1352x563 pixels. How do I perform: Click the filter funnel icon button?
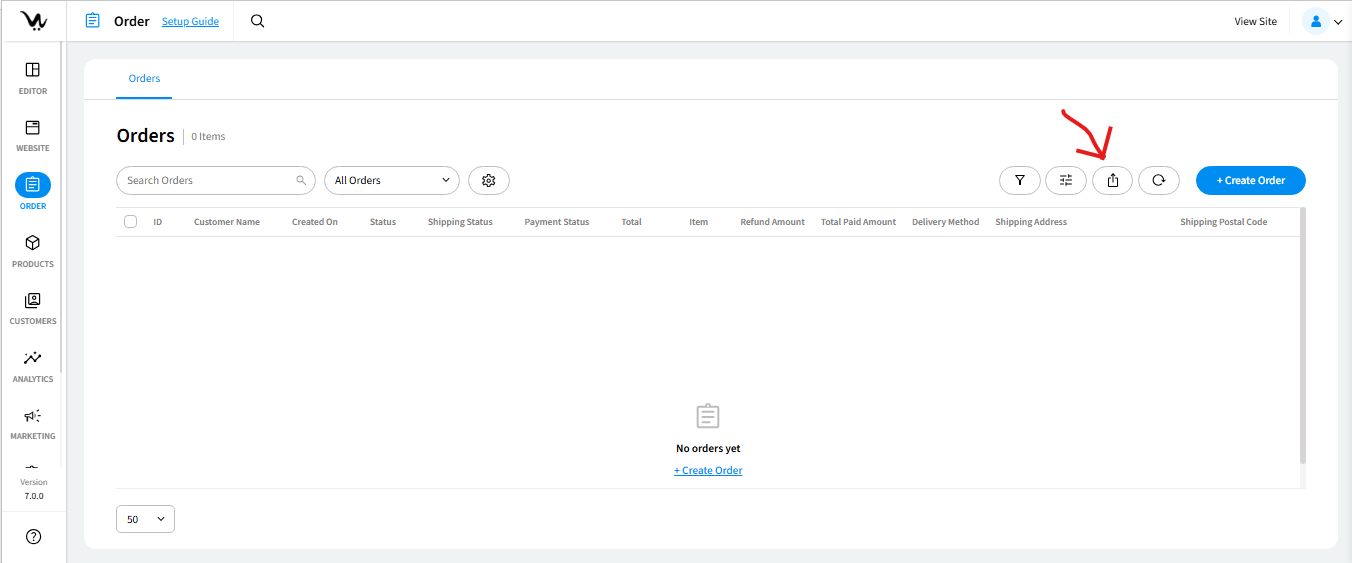(1019, 181)
